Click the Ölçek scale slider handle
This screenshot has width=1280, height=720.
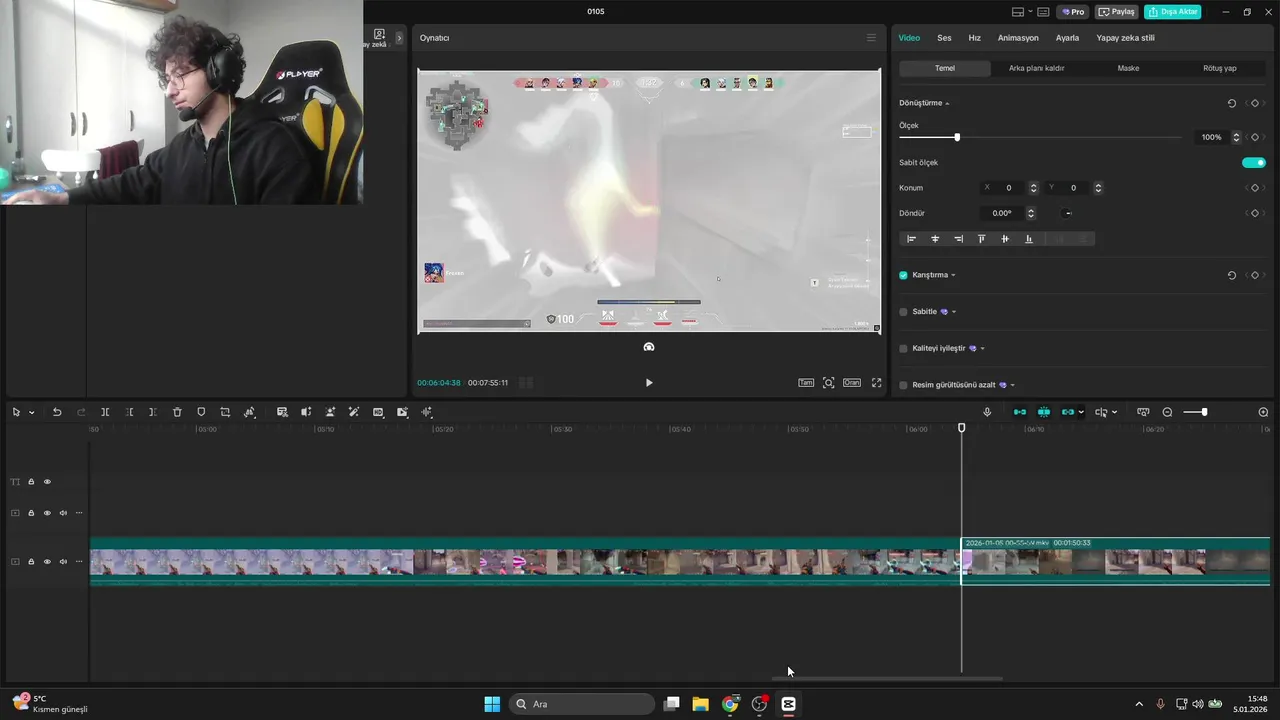click(957, 137)
